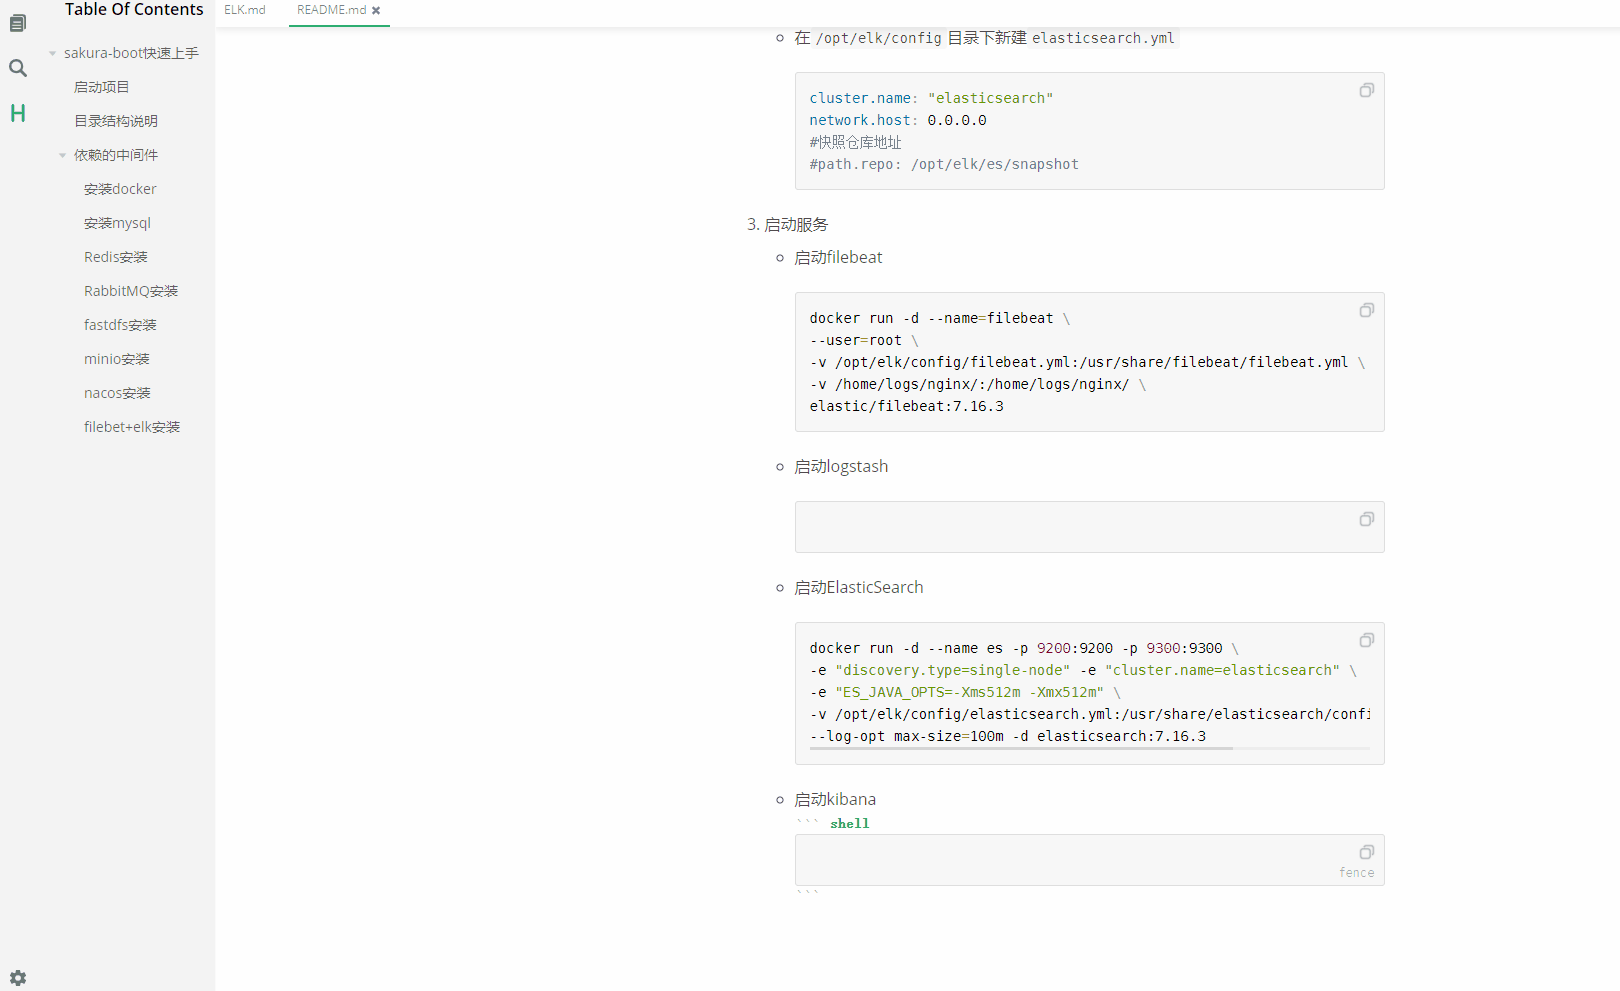Collapse the 依赖的中间件 section
Image resolution: width=1620 pixels, height=991 pixels.
coord(62,155)
